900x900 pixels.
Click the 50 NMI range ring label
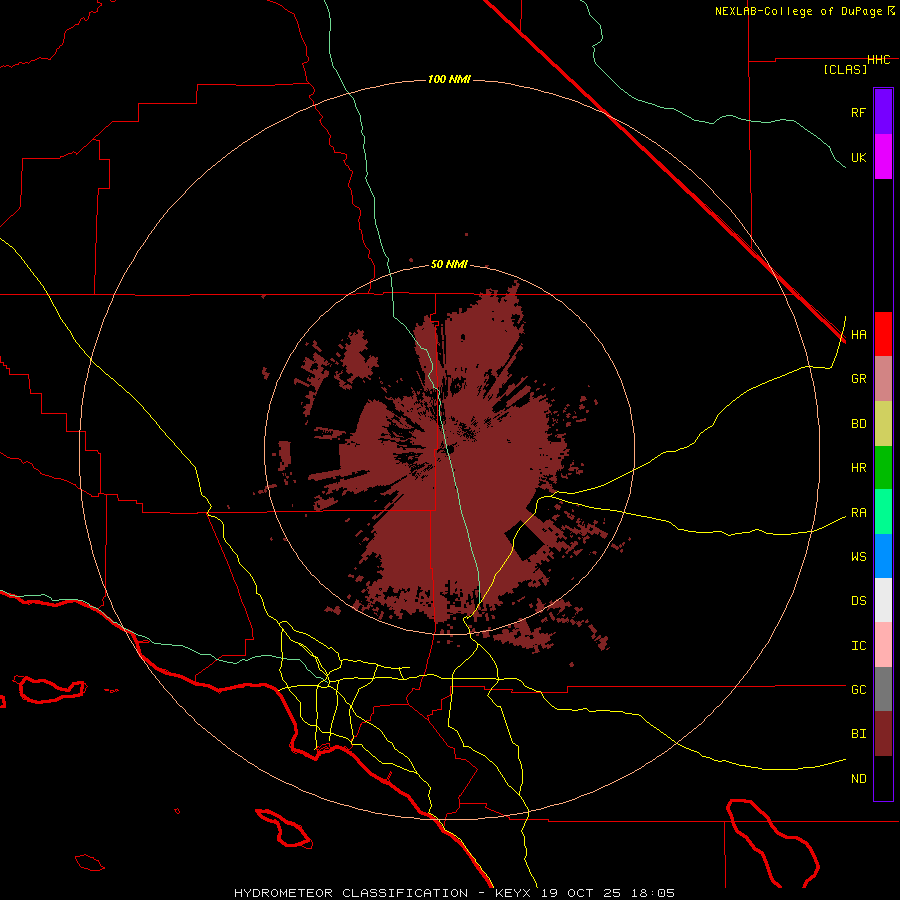(x=449, y=264)
